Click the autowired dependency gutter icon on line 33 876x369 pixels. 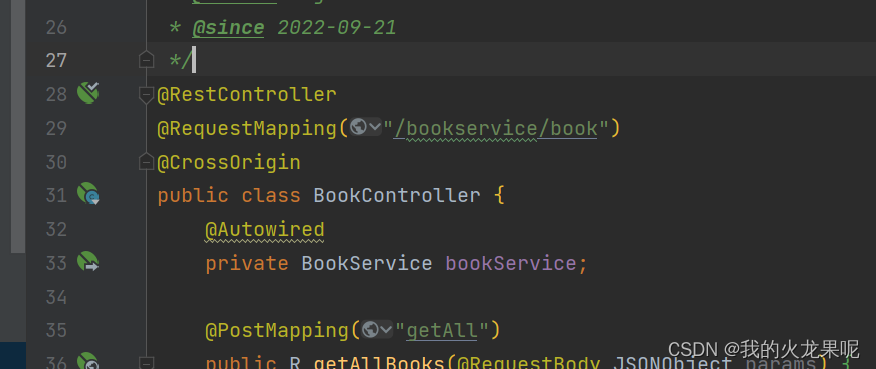(88, 261)
